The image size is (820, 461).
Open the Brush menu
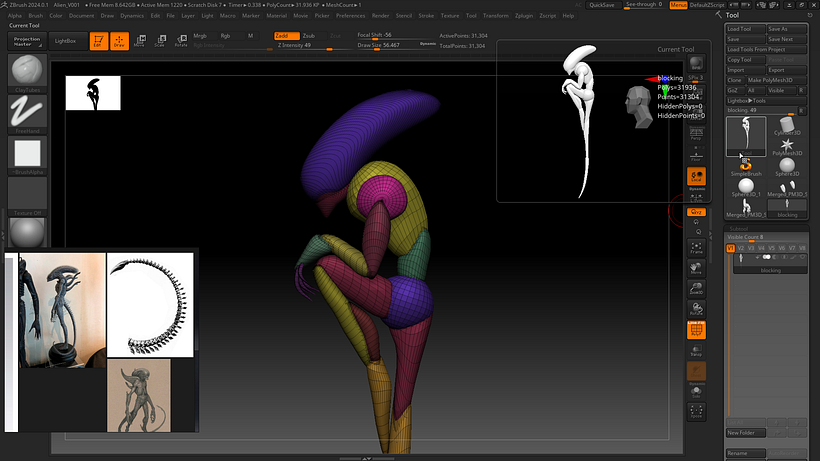tap(36, 16)
